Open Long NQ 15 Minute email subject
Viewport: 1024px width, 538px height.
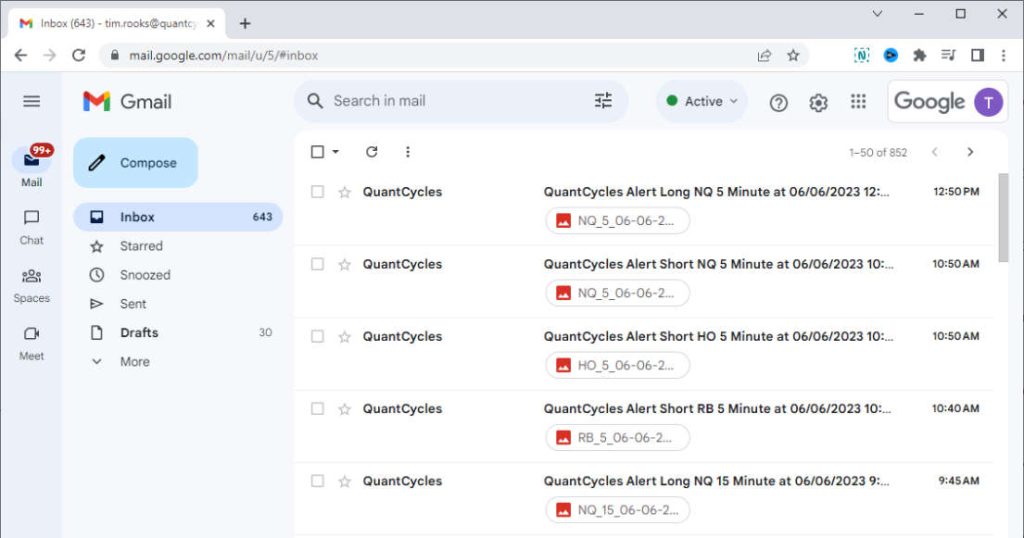pos(716,481)
